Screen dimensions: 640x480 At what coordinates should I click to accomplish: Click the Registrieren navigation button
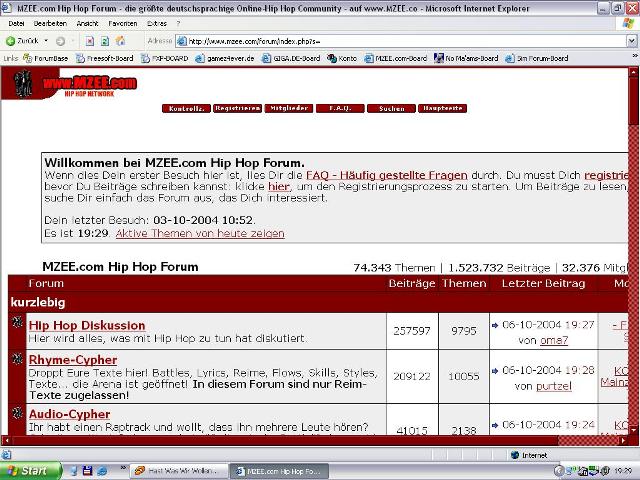pyautogui.click(x=237, y=108)
